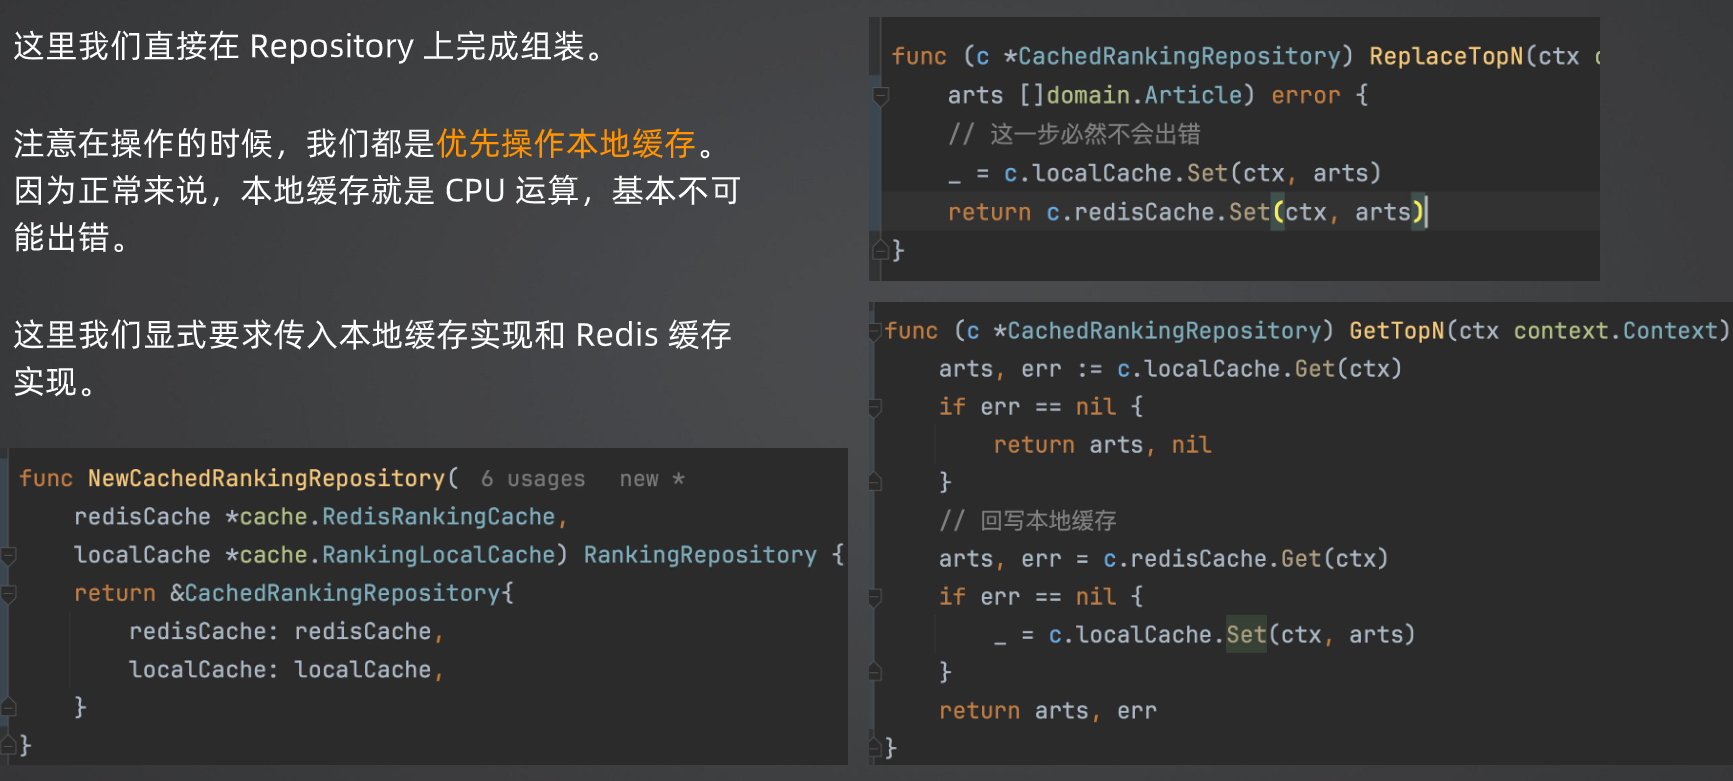Click fold end marker of ReplaceTopN function
1733x781 pixels.
[881, 250]
